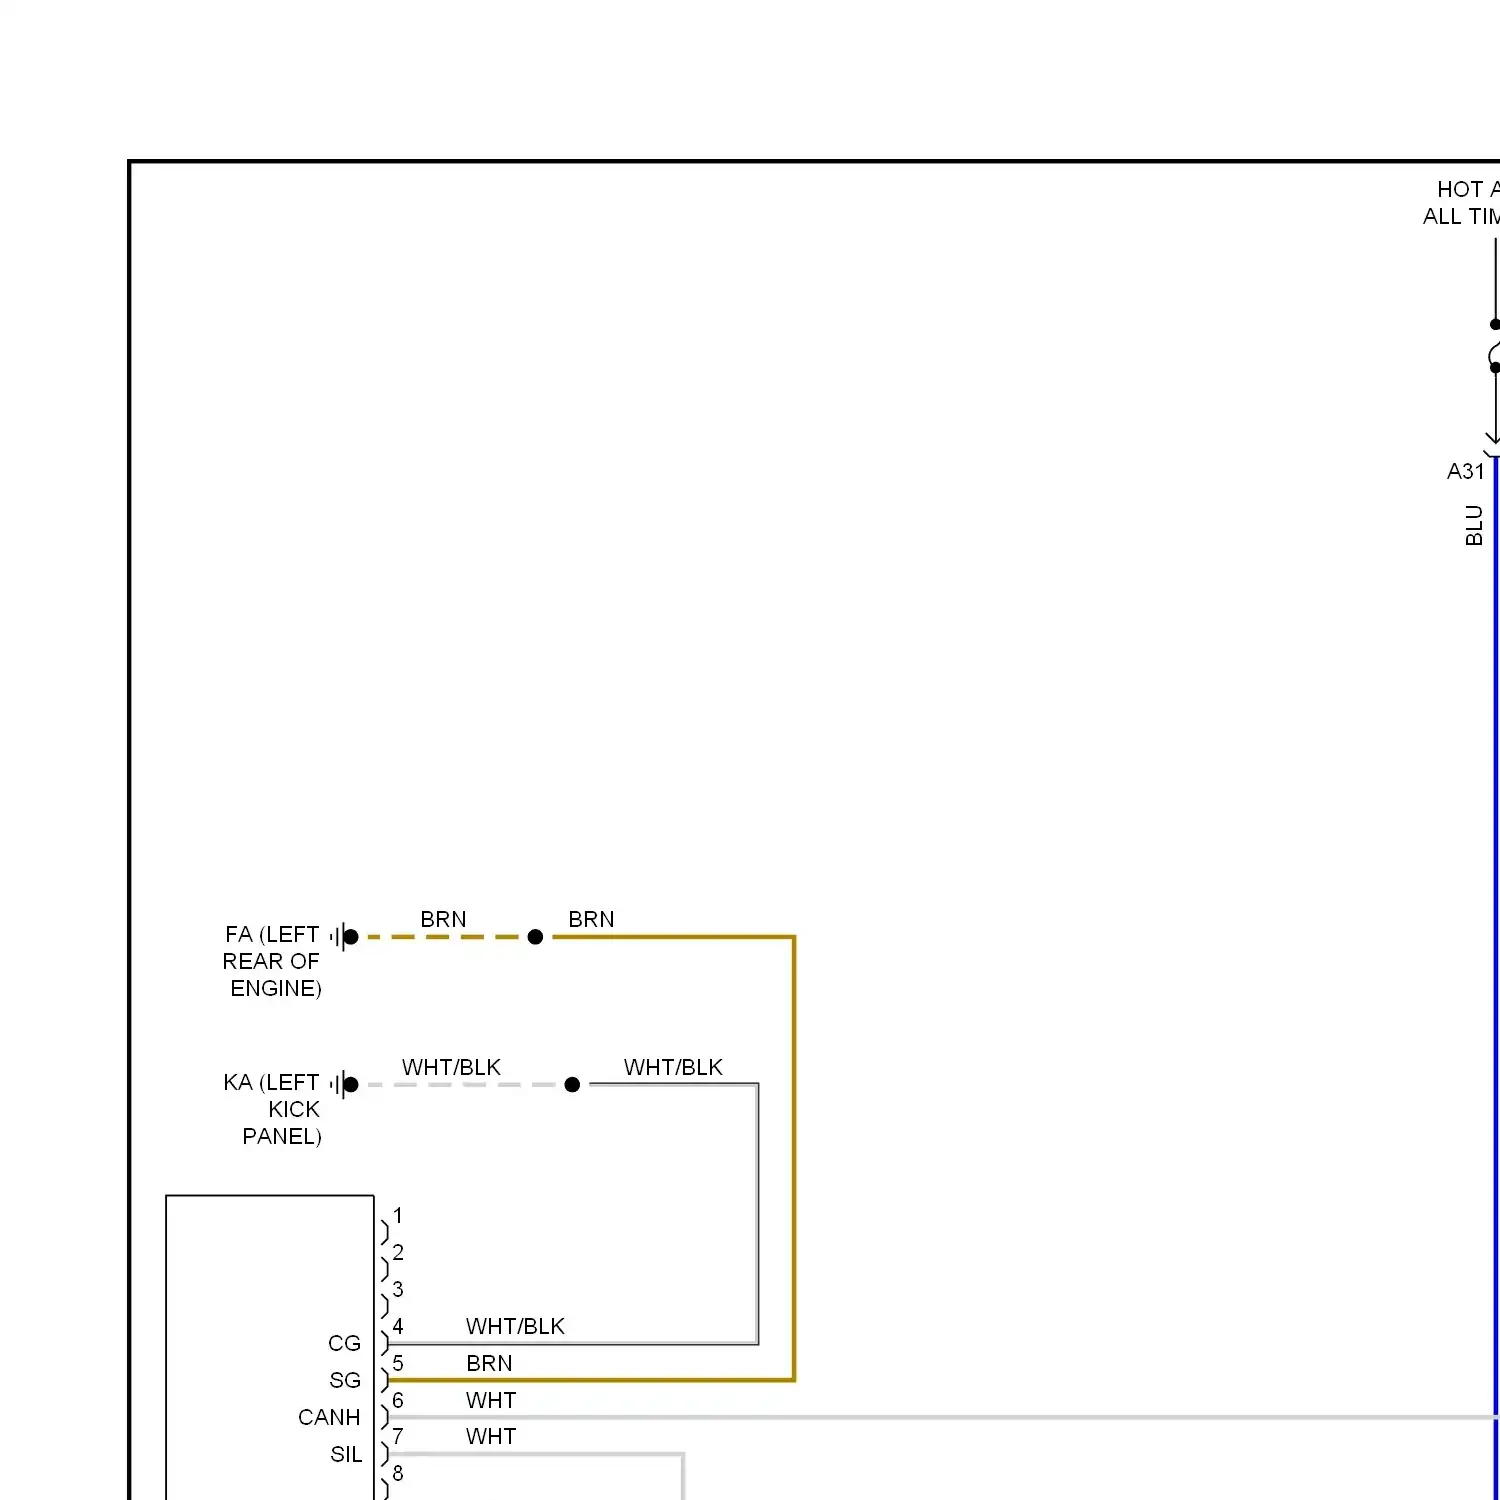Click the WHT label at pin 7
Image resolution: width=1500 pixels, height=1500 pixels.
491,1436
